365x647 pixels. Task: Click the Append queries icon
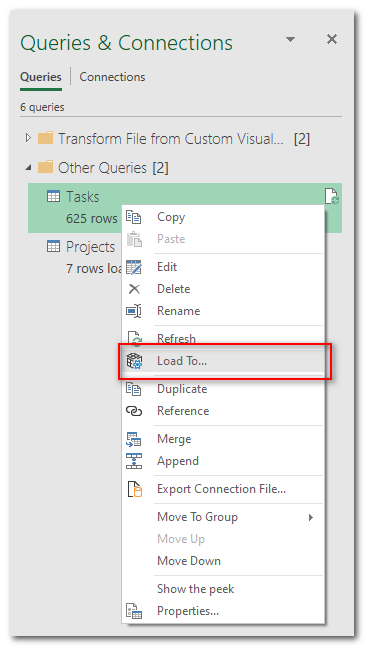click(134, 461)
